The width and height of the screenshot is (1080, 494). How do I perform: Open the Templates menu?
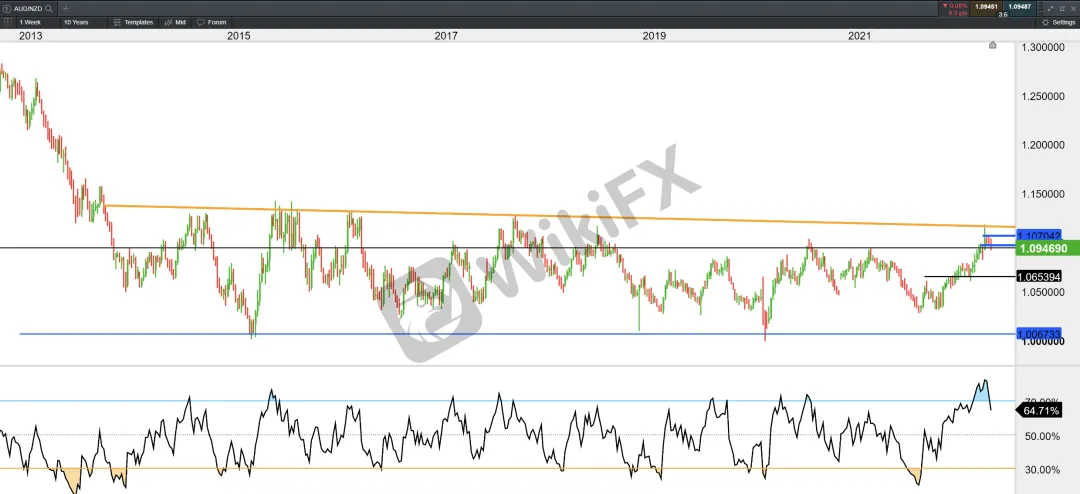point(133,22)
